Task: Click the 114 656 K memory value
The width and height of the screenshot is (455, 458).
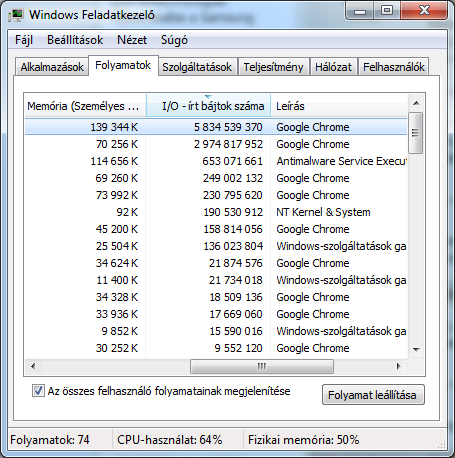Action: [114, 161]
